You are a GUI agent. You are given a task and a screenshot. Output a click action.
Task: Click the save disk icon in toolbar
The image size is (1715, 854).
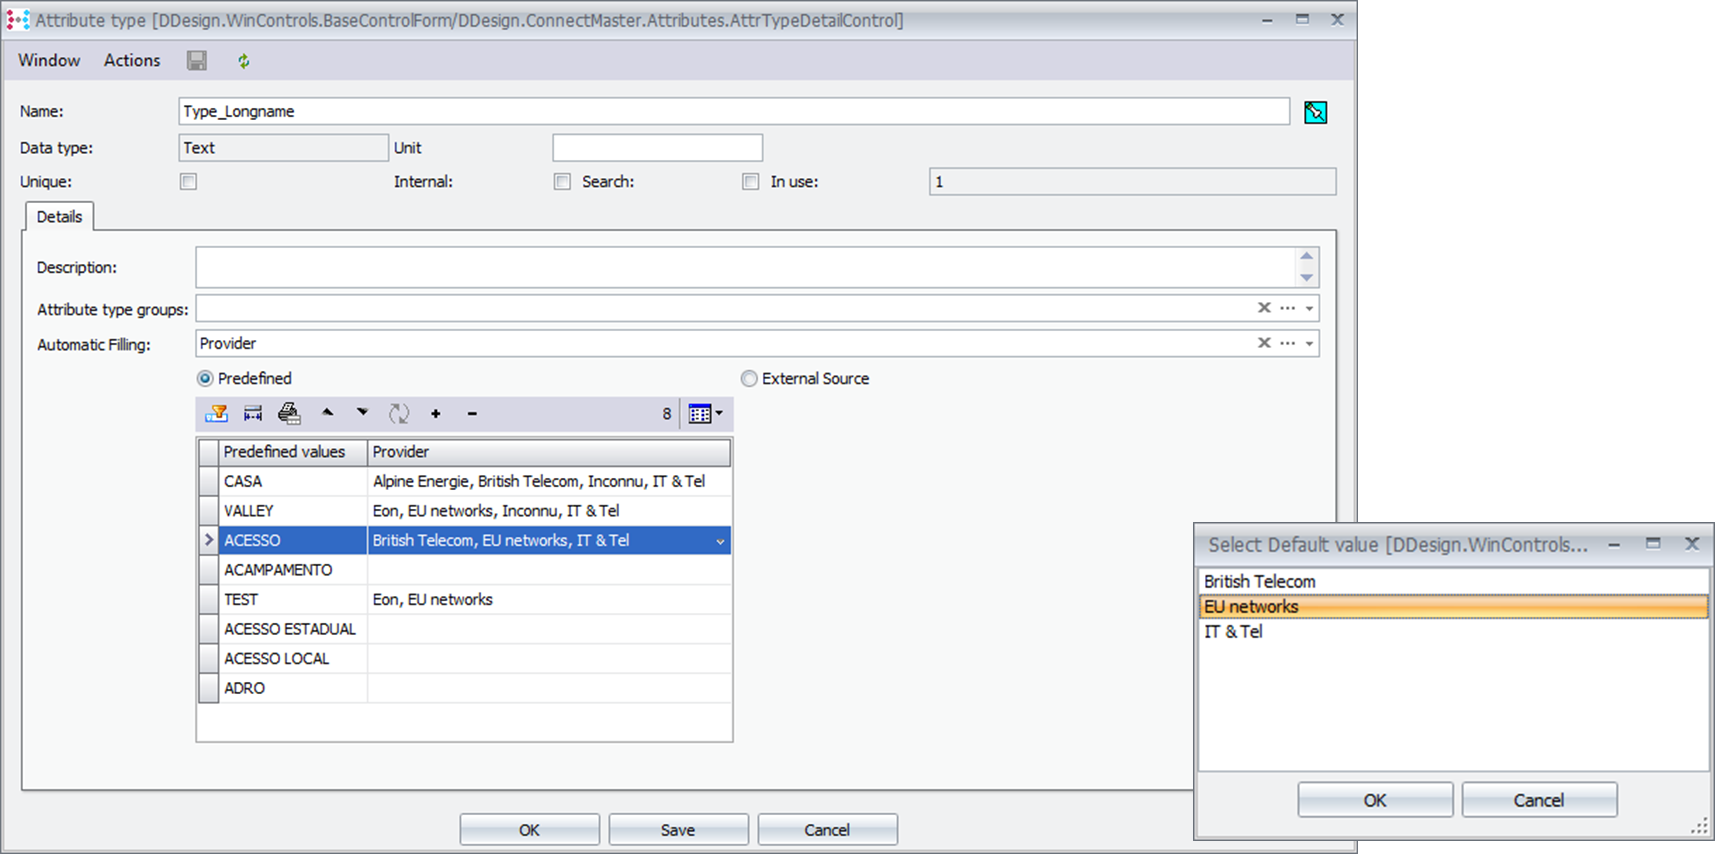197,61
